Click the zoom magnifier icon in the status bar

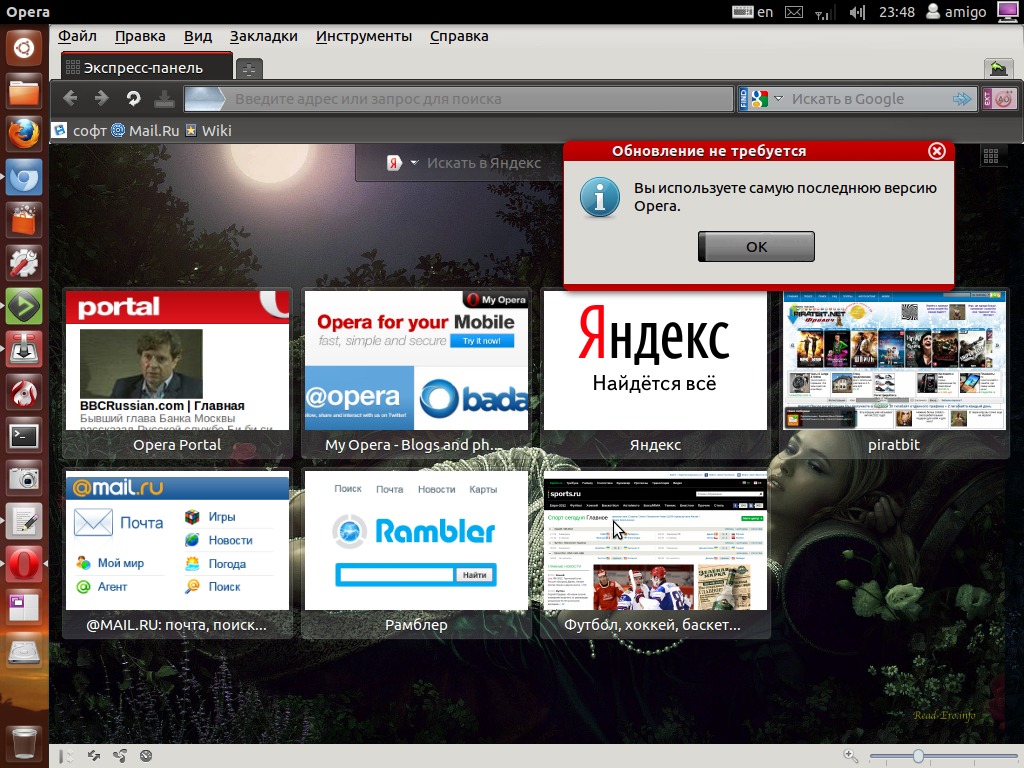point(850,756)
